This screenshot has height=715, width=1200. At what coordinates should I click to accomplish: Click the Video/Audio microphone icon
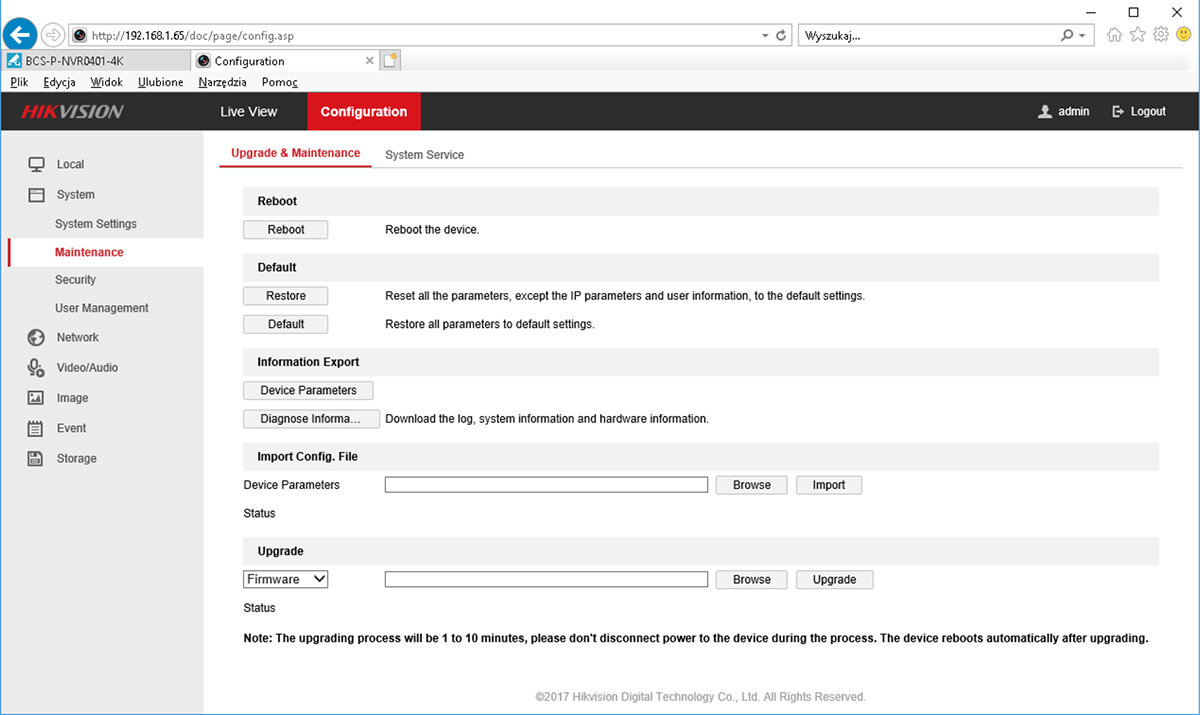(36, 368)
